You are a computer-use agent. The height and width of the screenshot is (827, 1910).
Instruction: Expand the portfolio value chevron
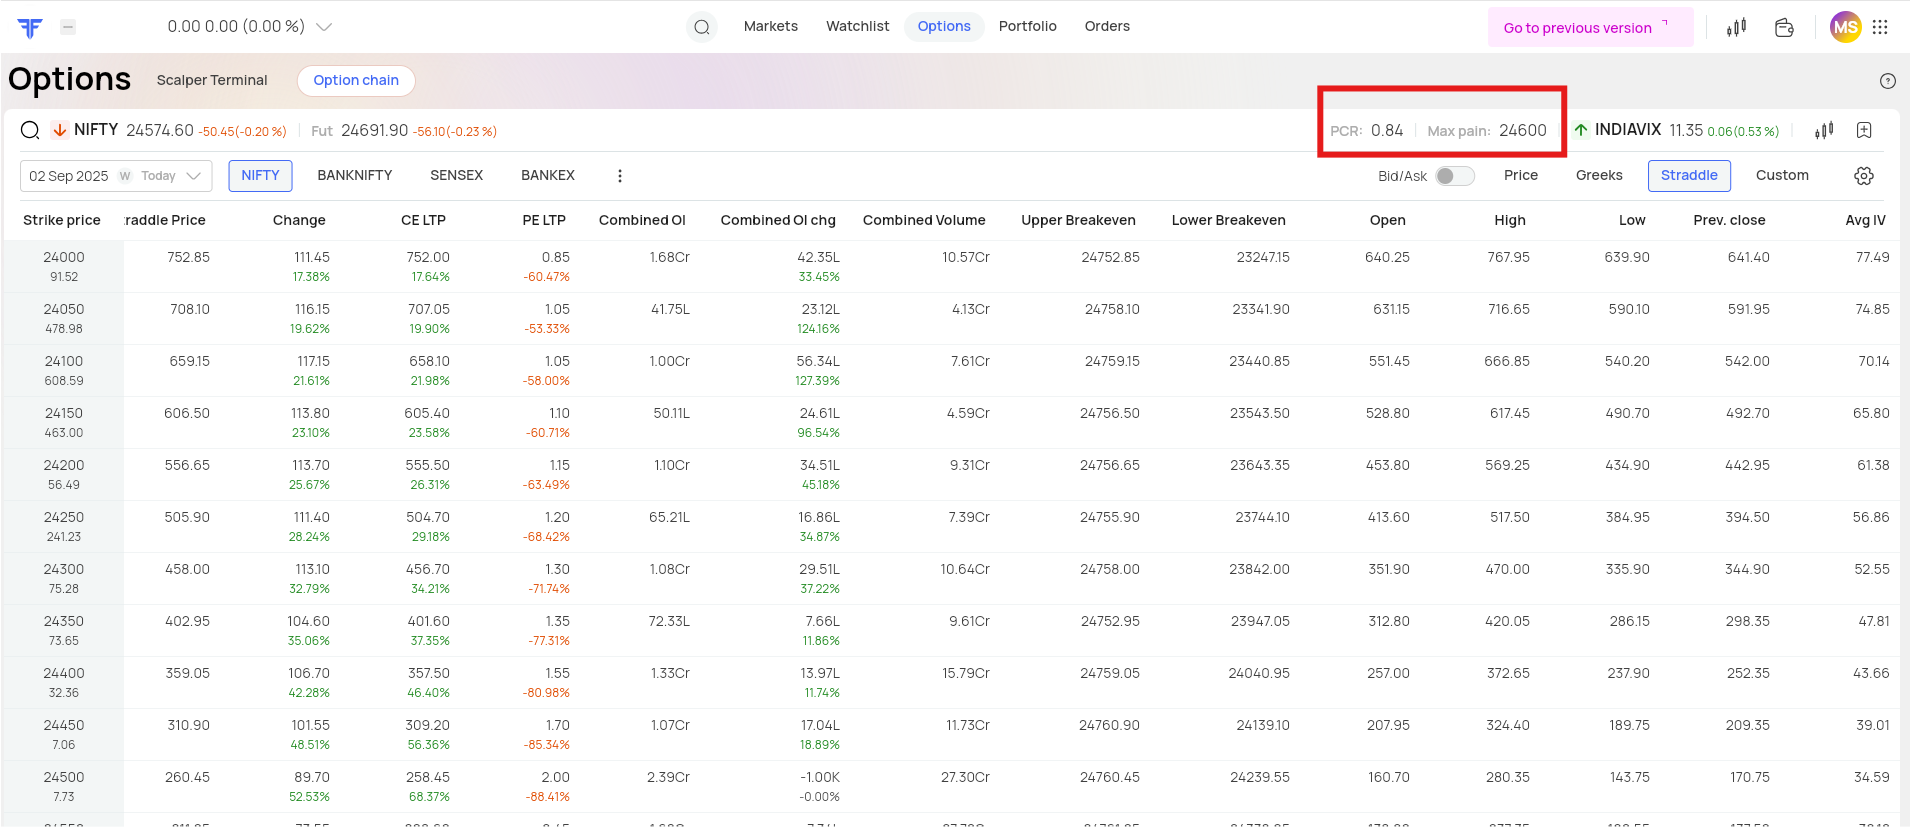tap(324, 27)
